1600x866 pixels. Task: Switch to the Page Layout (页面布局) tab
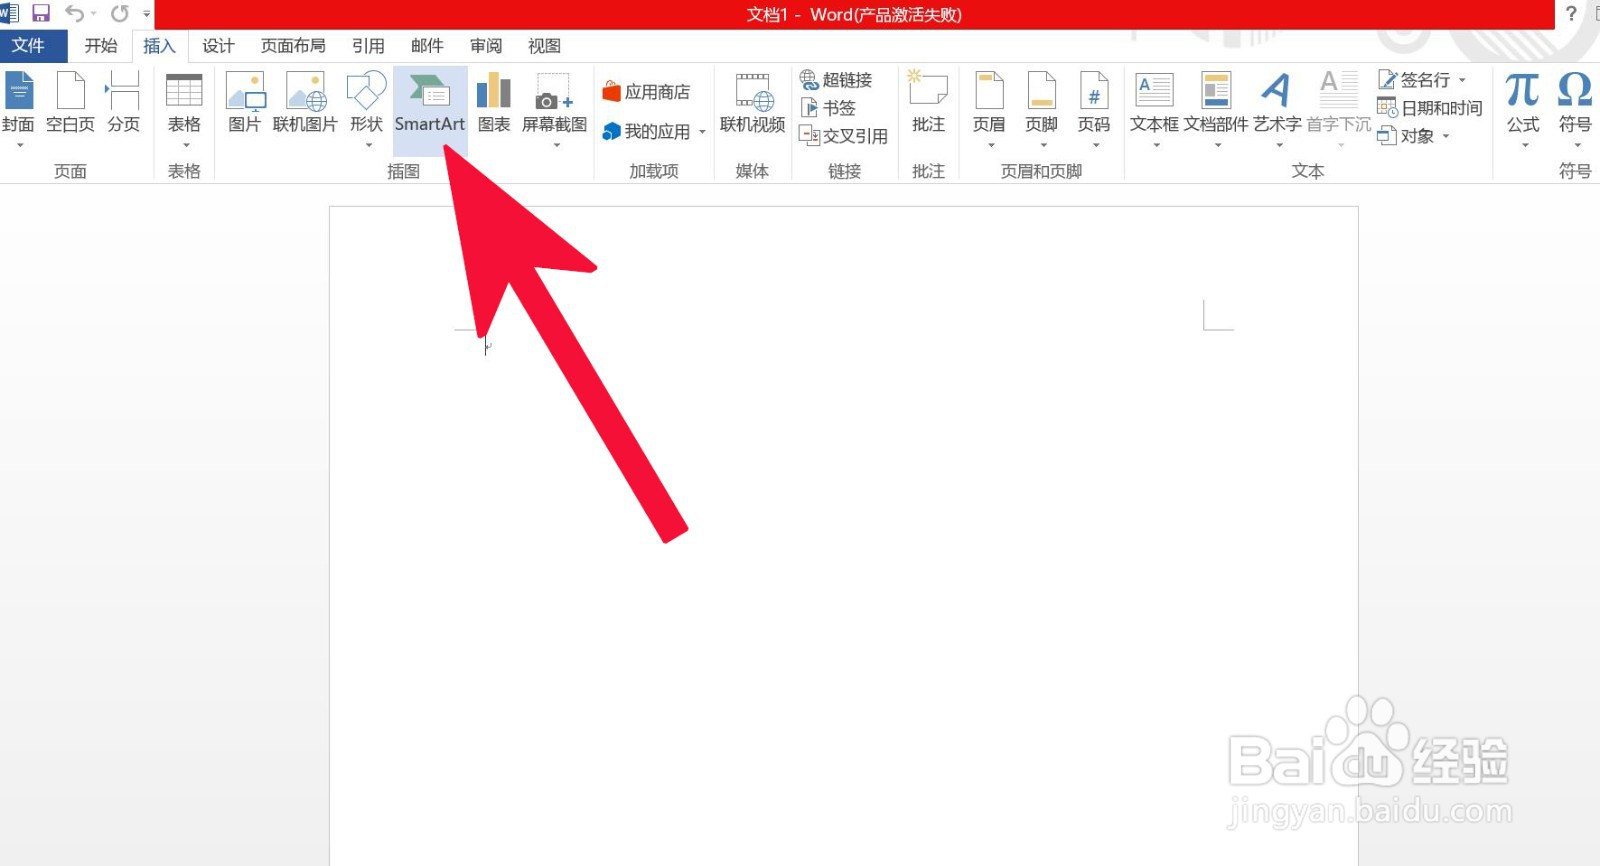coord(293,46)
